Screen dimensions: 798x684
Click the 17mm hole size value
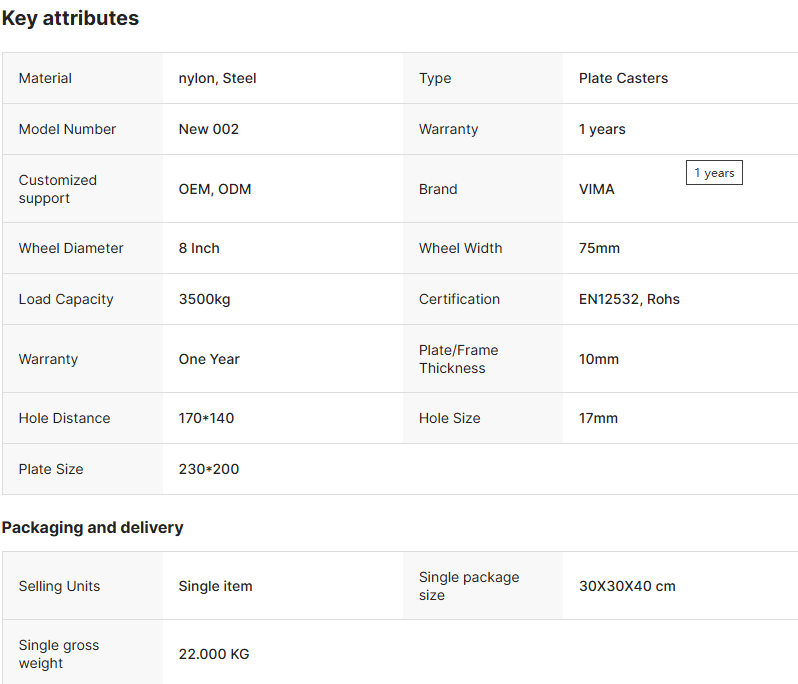pos(598,418)
